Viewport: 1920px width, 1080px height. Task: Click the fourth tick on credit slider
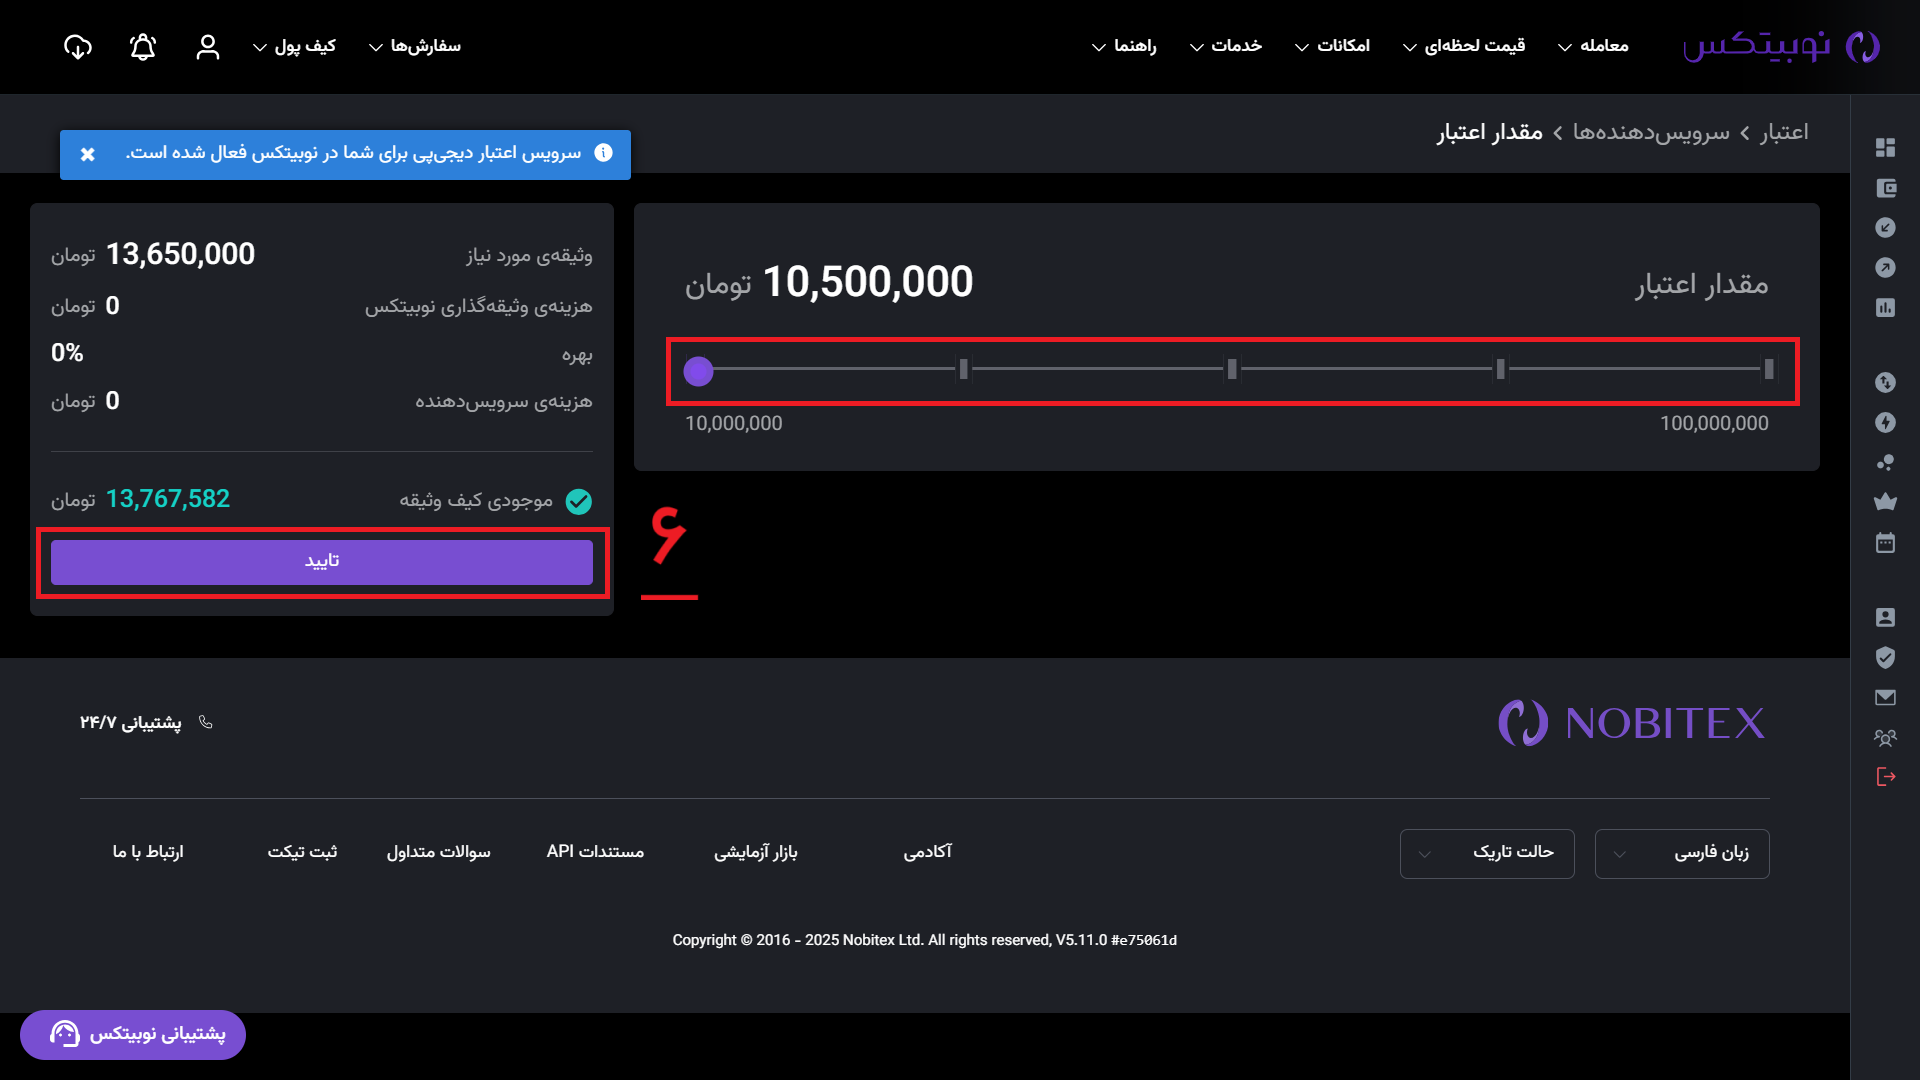1500,370
